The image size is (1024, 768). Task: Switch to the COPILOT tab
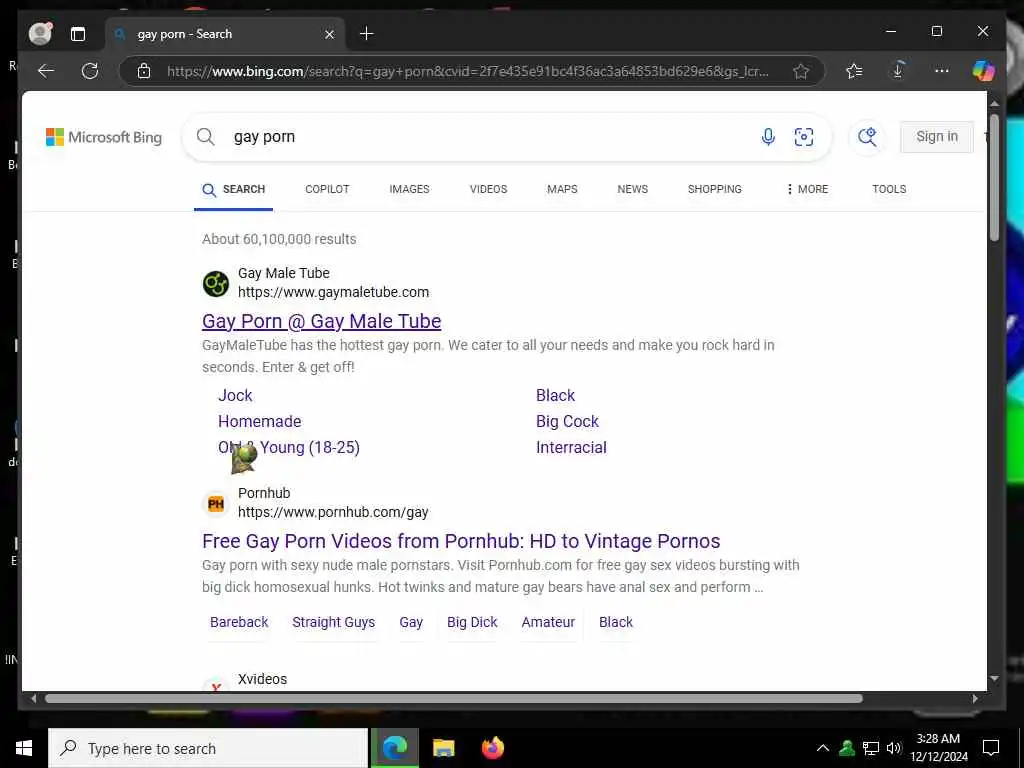point(327,189)
